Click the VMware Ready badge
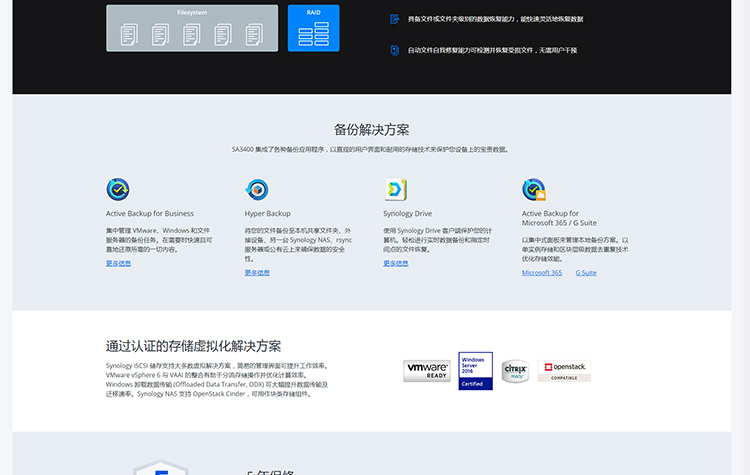 427,371
